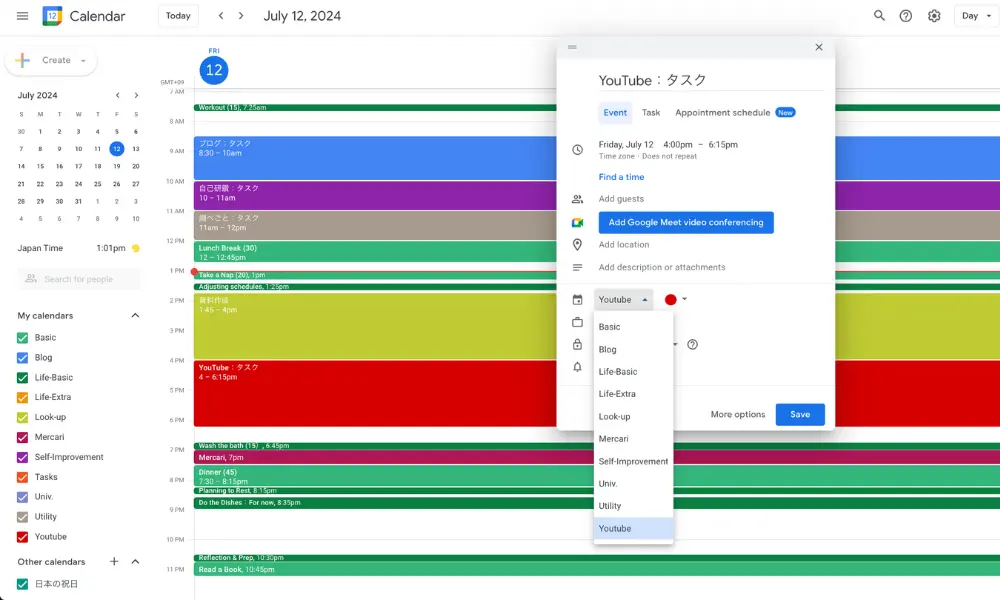
Task: Open the Youtube calendar selector dropdown
Action: pos(623,300)
